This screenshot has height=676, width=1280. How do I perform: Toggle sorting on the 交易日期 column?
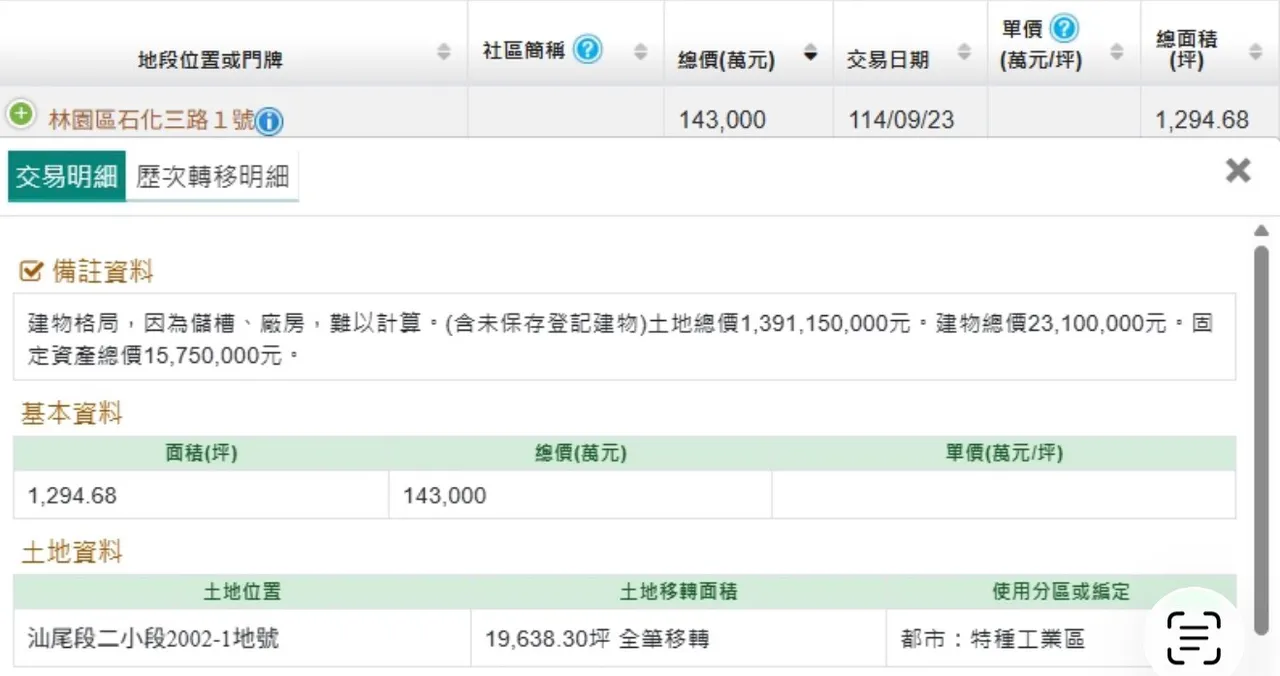pos(963,50)
